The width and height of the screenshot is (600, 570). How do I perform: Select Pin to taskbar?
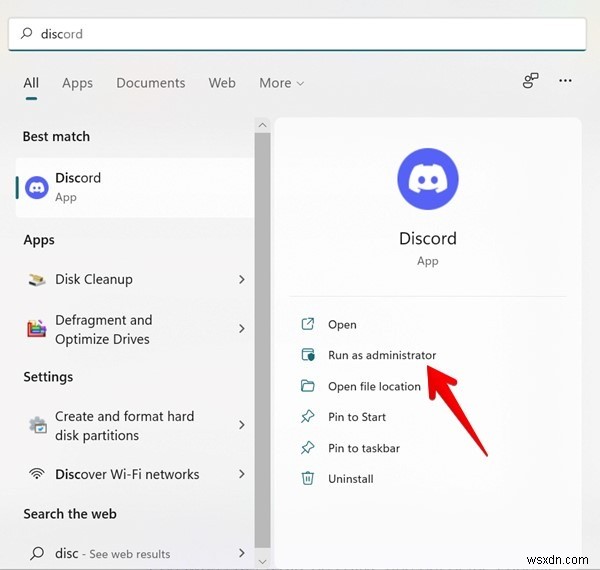pyautogui.click(x=364, y=448)
